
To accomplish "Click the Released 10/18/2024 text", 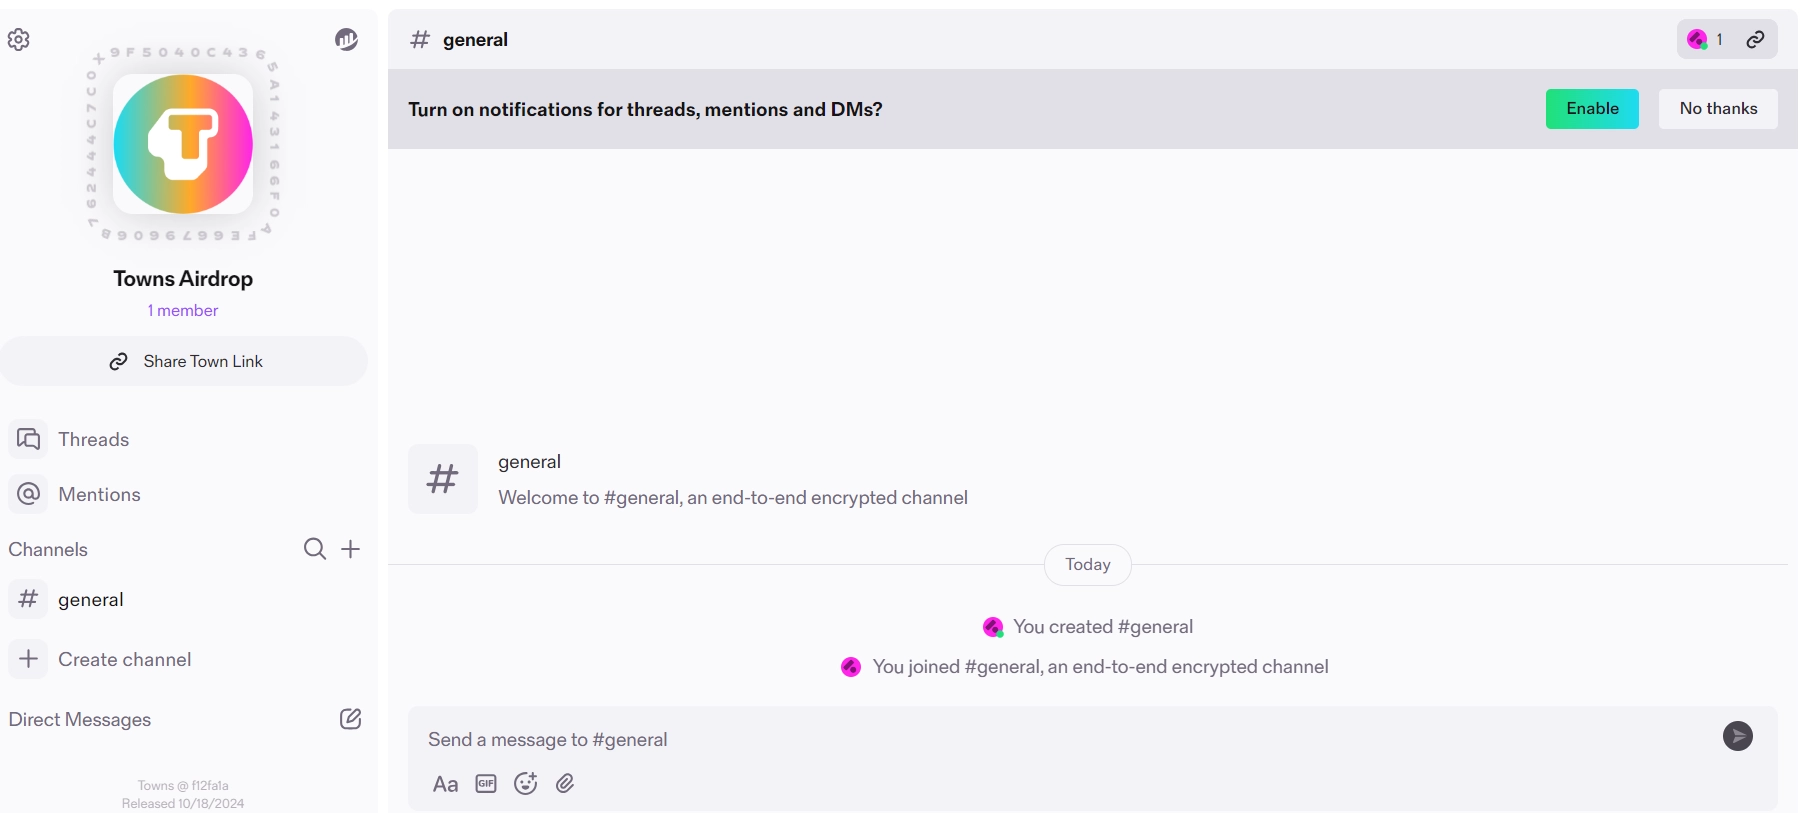I will 183,804.
